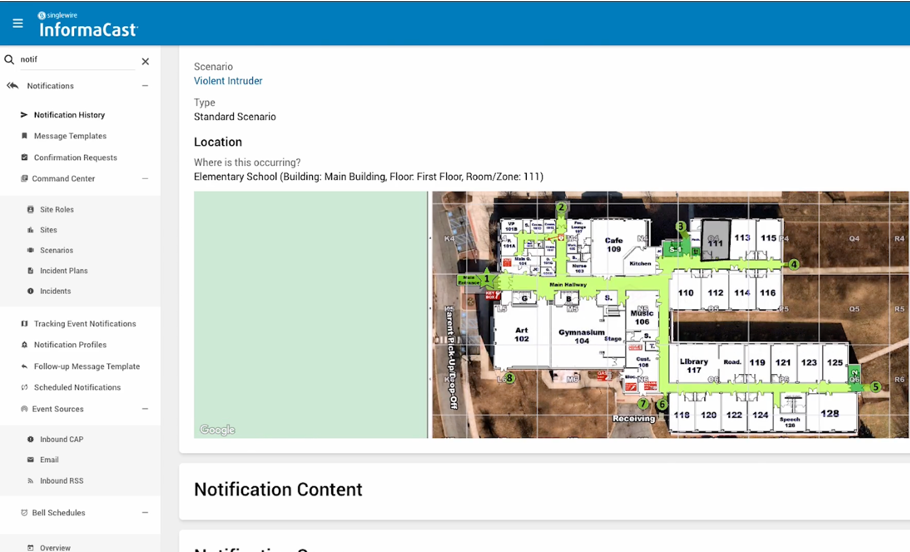Click the Notification Profiles bell icon

24,345
